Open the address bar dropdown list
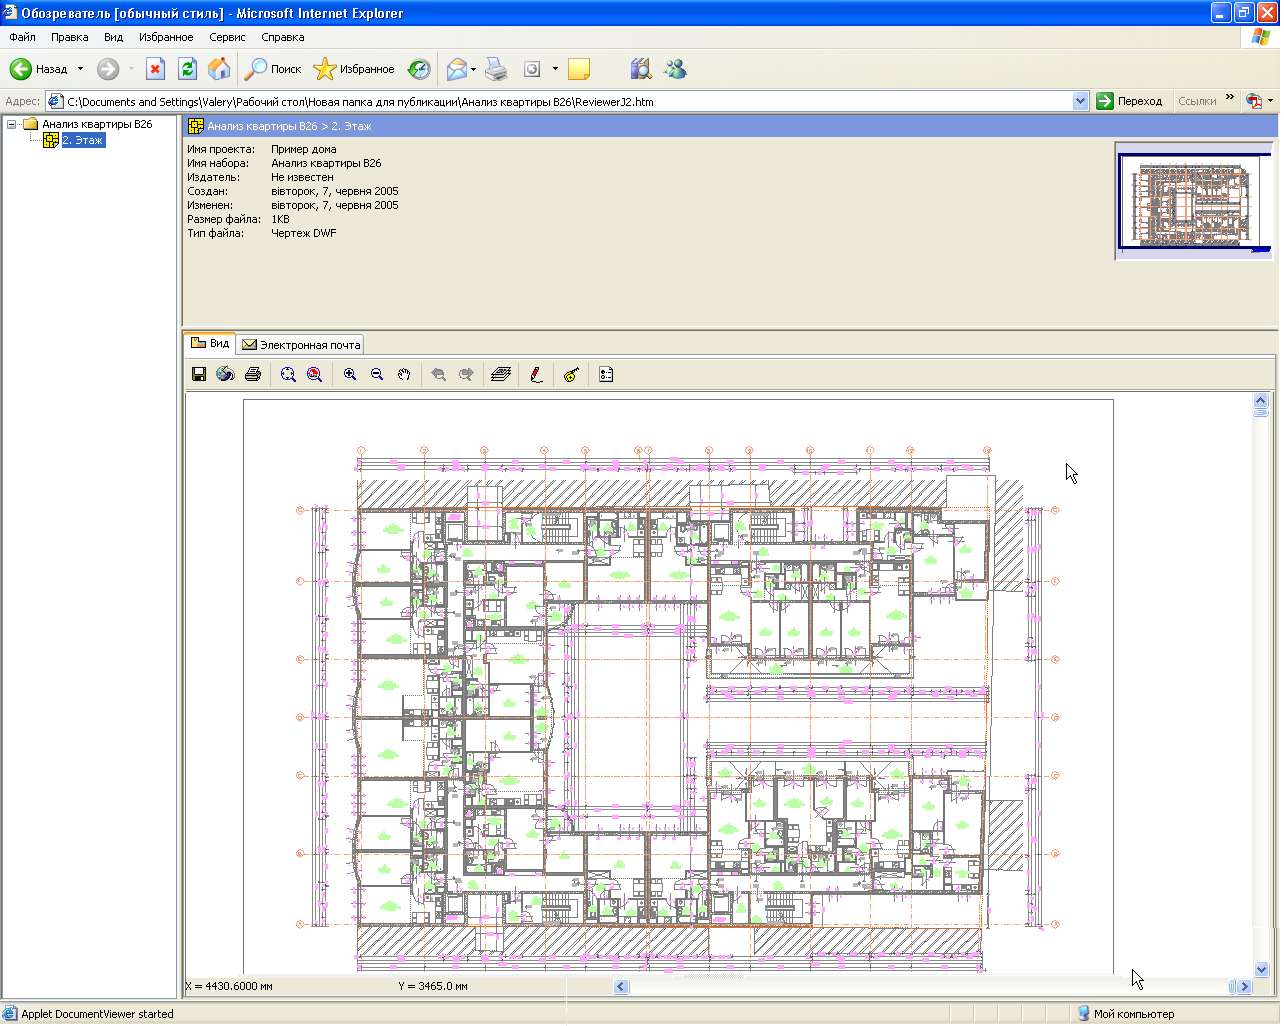This screenshot has width=1284, height=1026. pyautogui.click(x=1080, y=101)
